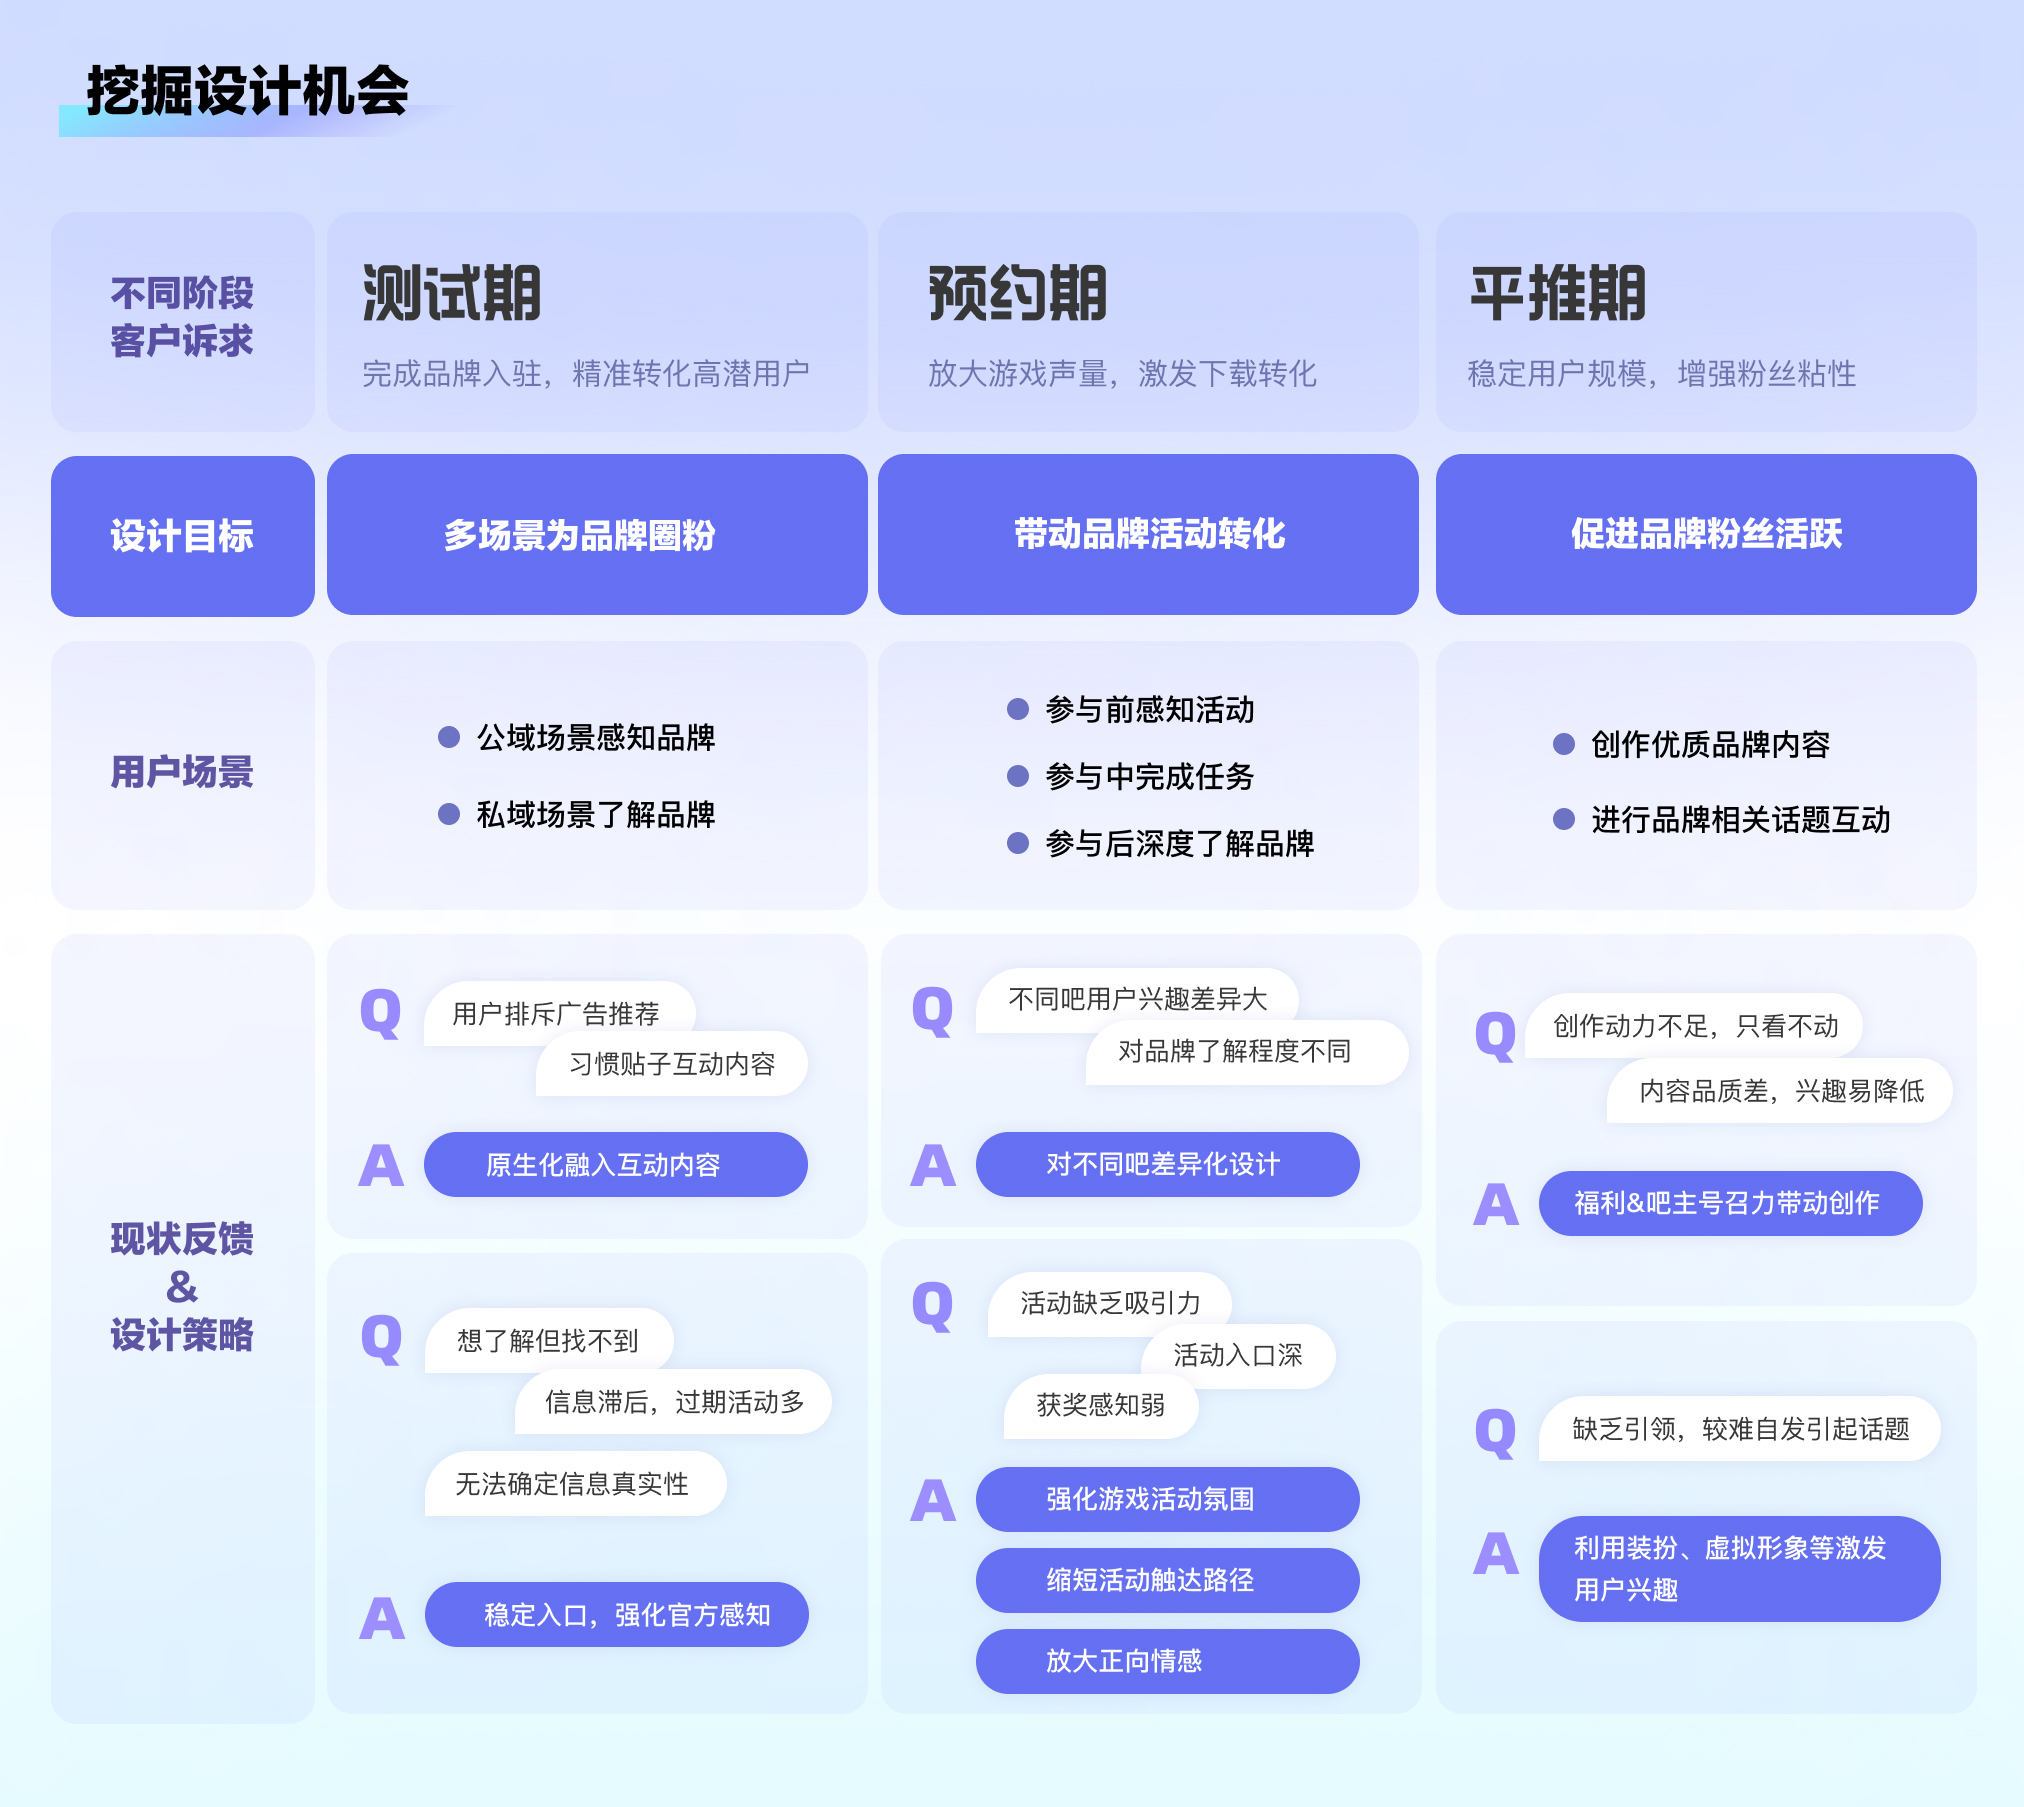Screen dimensions: 2024x1807
Task: Click the Q icon next to 想了解但找不到
Action: point(380,1340)
